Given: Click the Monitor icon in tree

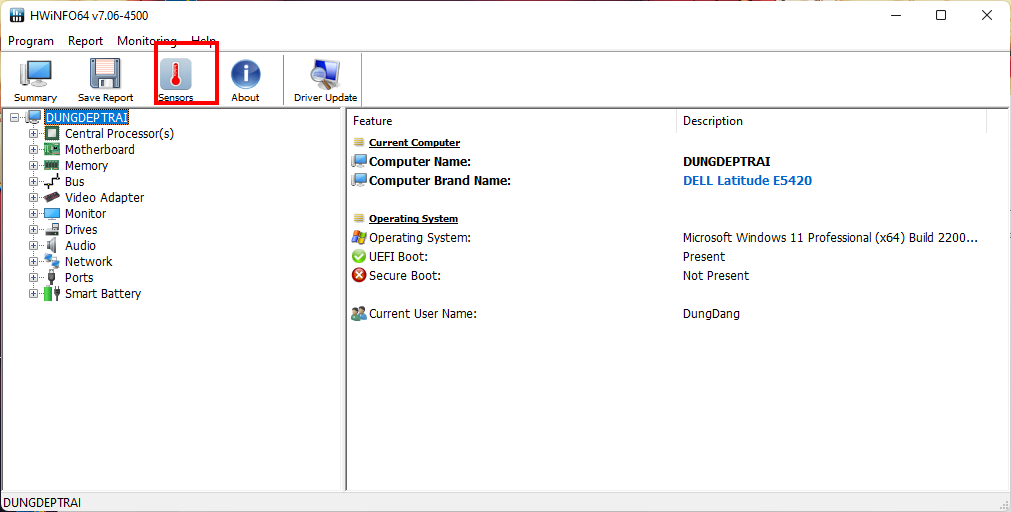Looking at the screenshot, I should (x=52, y=213).
